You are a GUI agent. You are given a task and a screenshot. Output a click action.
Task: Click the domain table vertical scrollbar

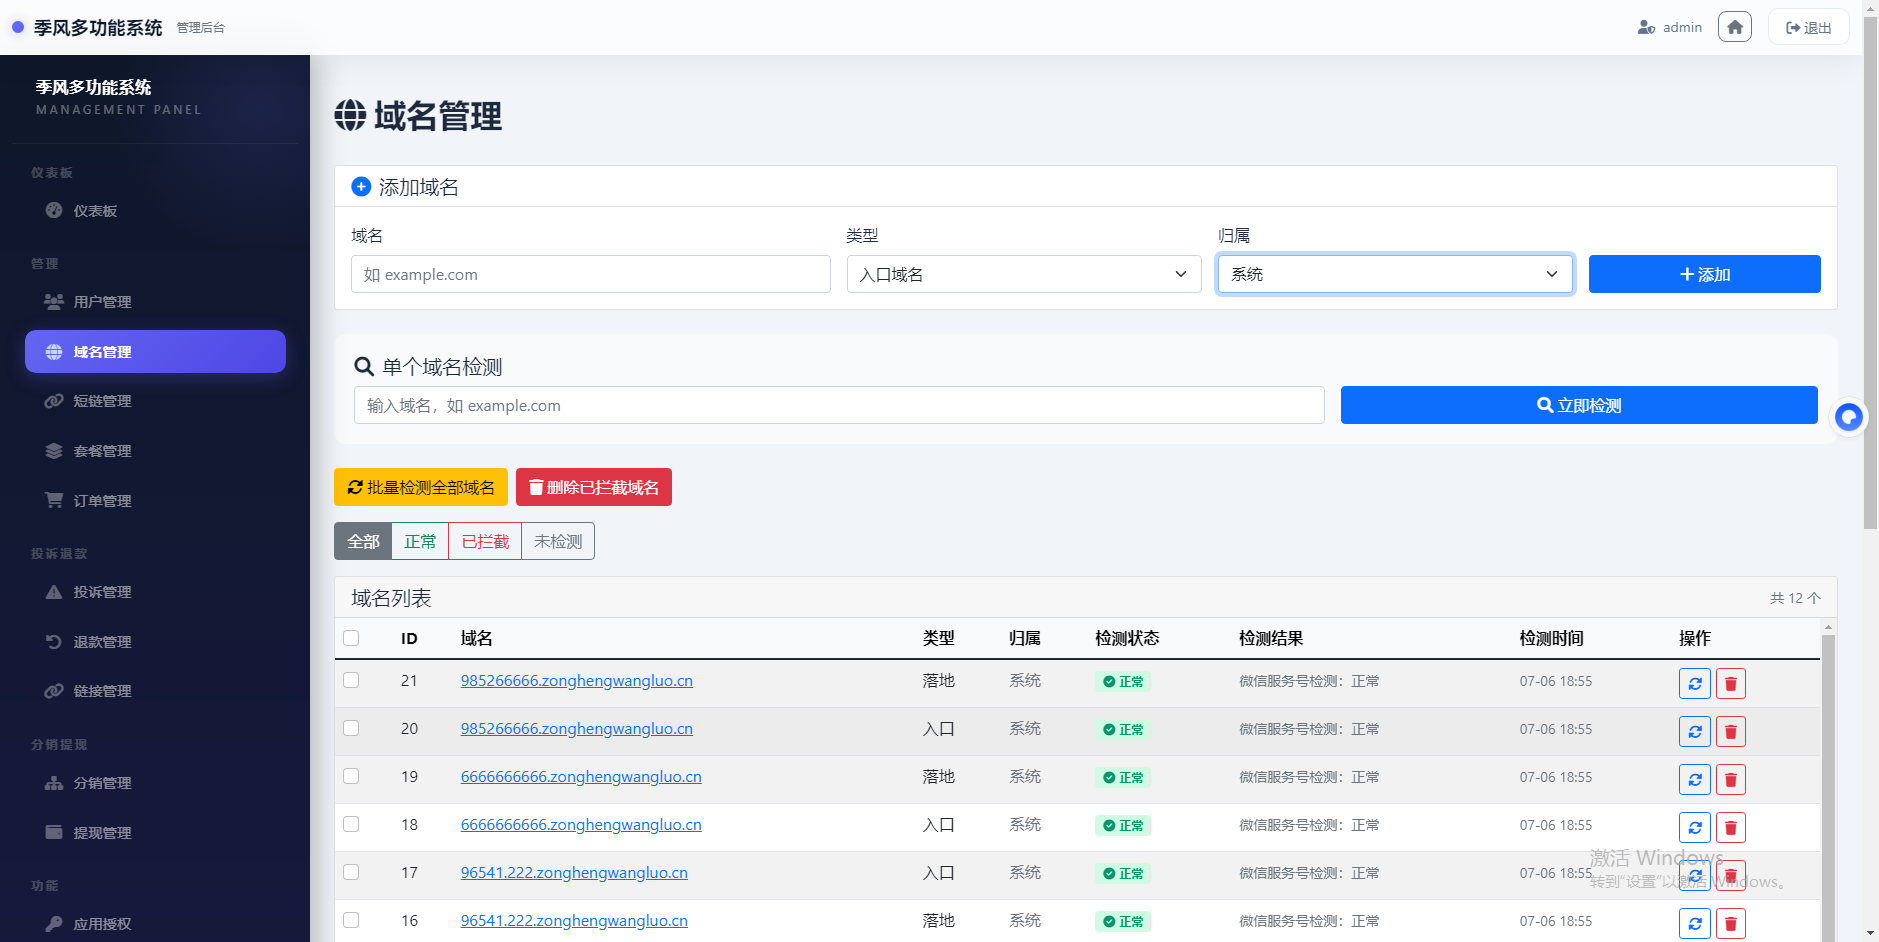pyautogui.click(x=1828, y=781)
